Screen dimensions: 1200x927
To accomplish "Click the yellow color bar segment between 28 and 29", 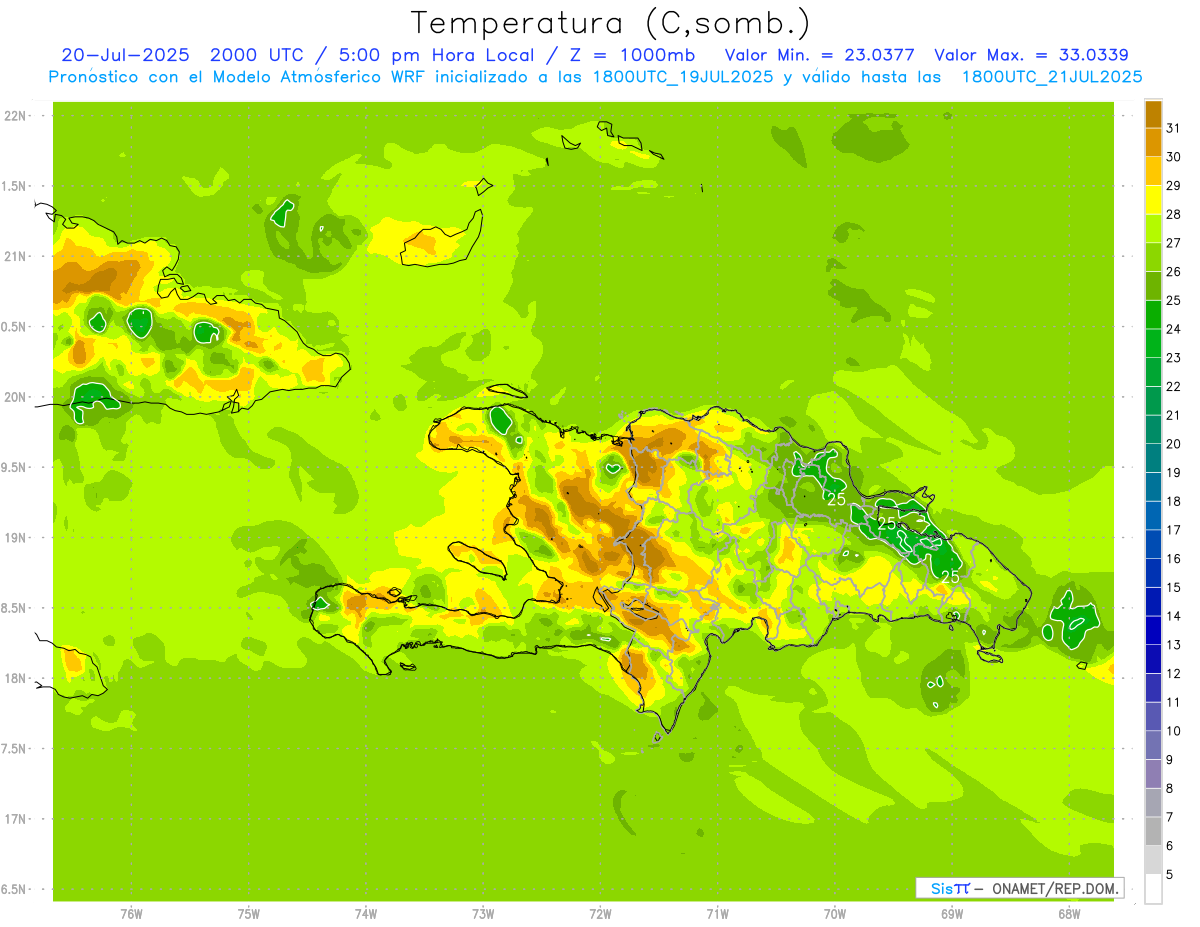I will 1153,200.
